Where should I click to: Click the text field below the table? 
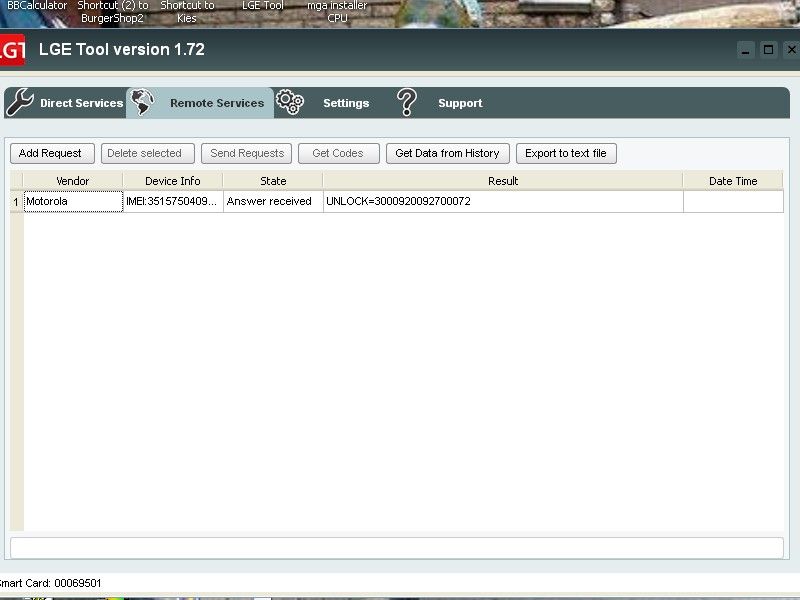396,548
